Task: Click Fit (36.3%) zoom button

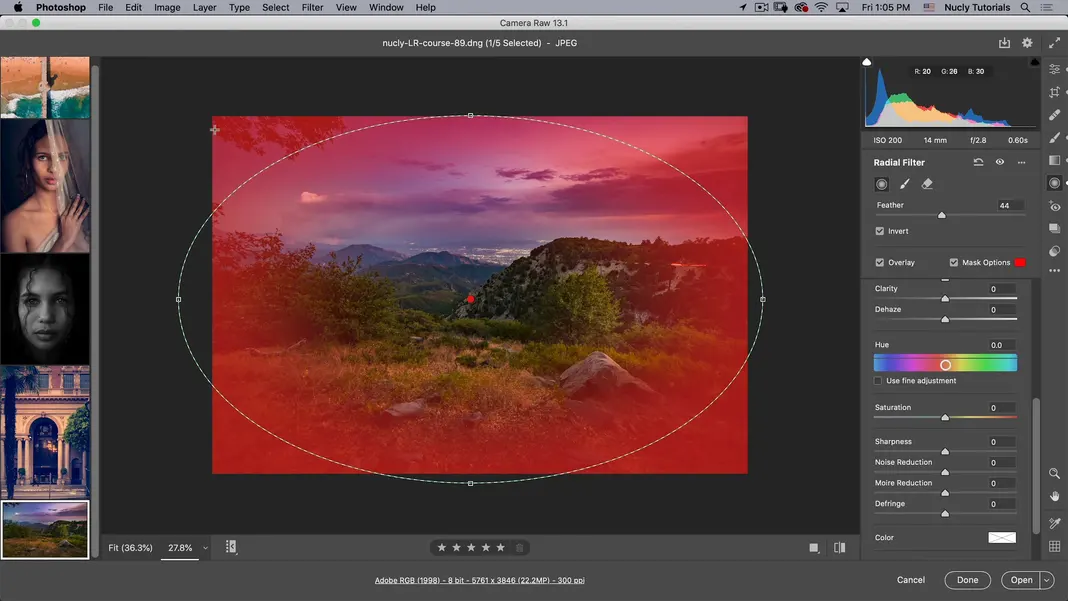Action: [130, 548]
